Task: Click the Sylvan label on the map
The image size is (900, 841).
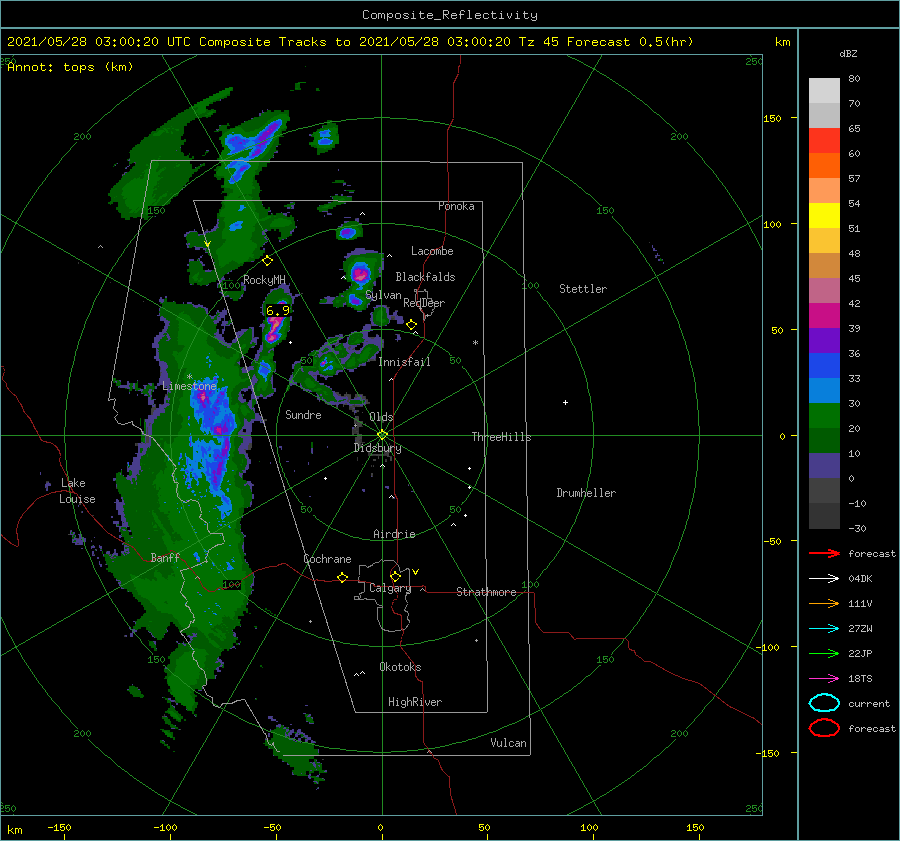Action: [x=383, y=295]
